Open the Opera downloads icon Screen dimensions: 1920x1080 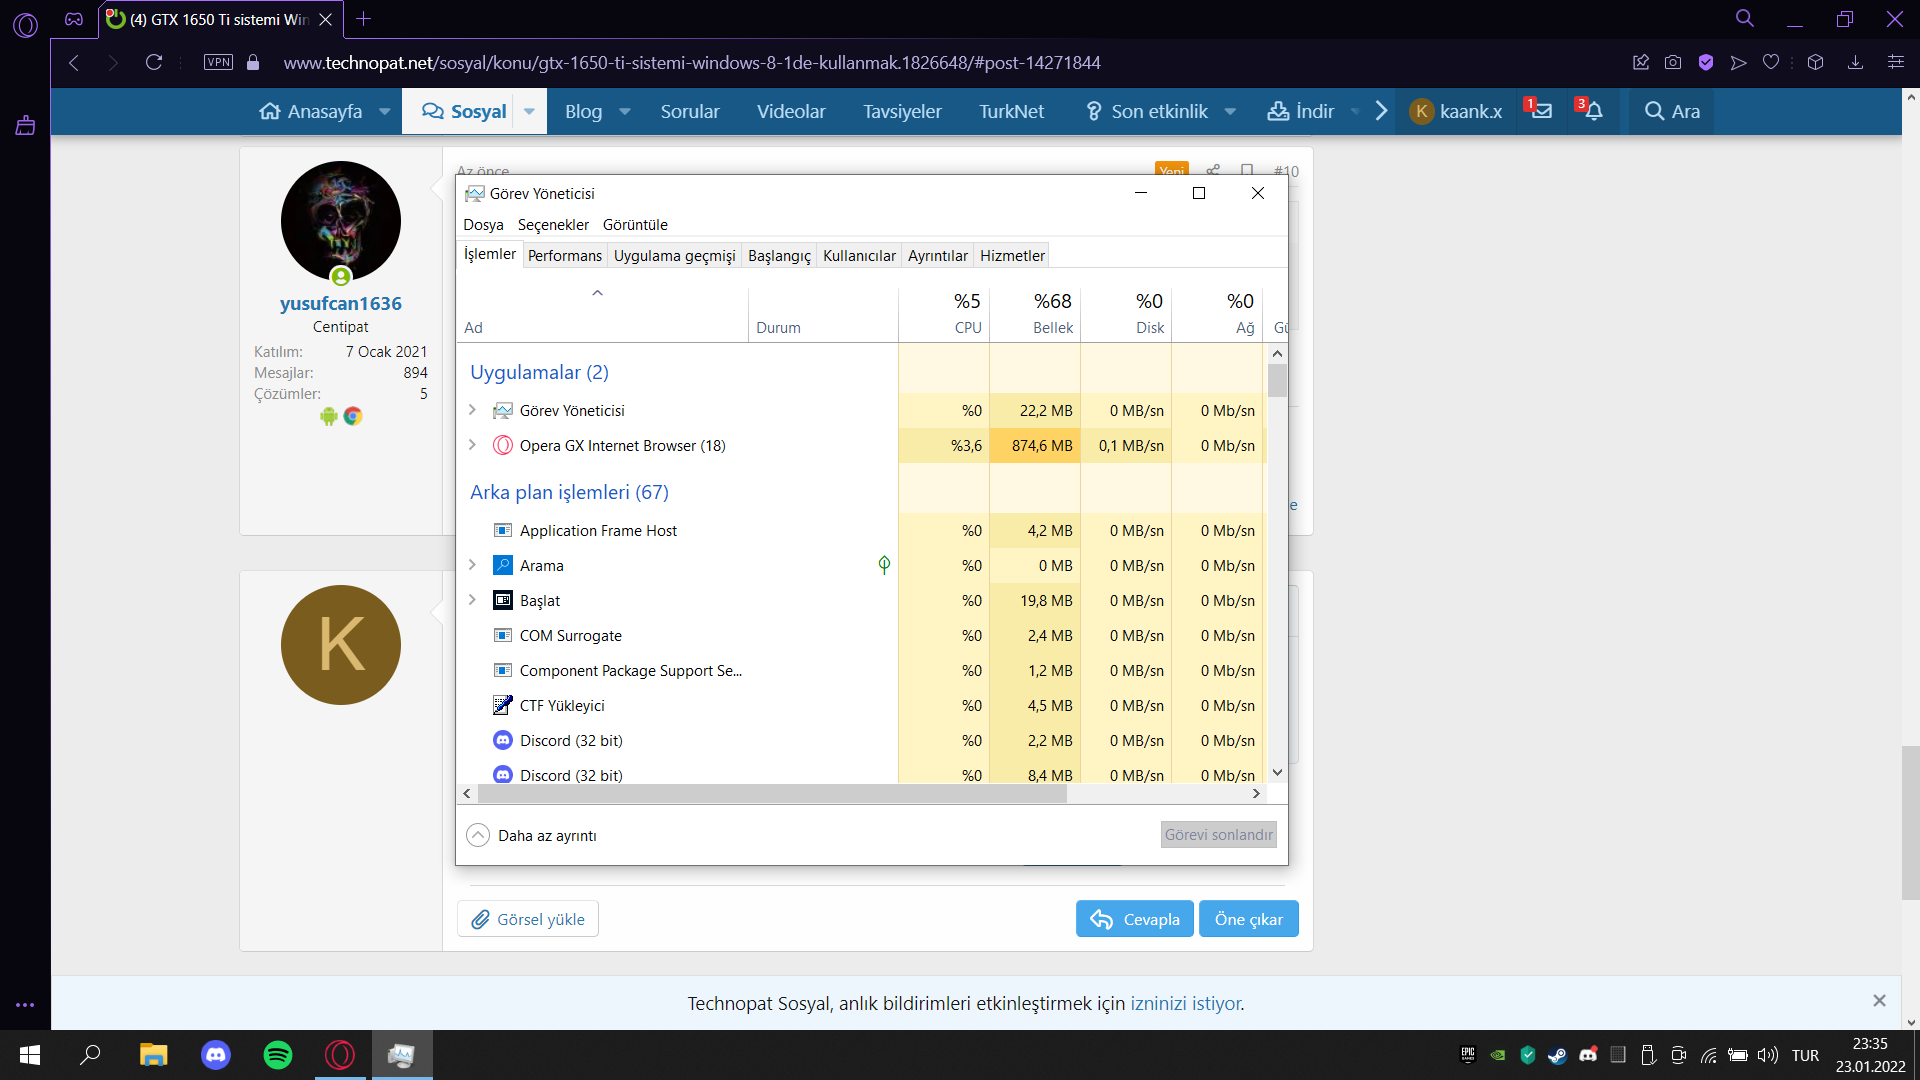[1855, 62]
